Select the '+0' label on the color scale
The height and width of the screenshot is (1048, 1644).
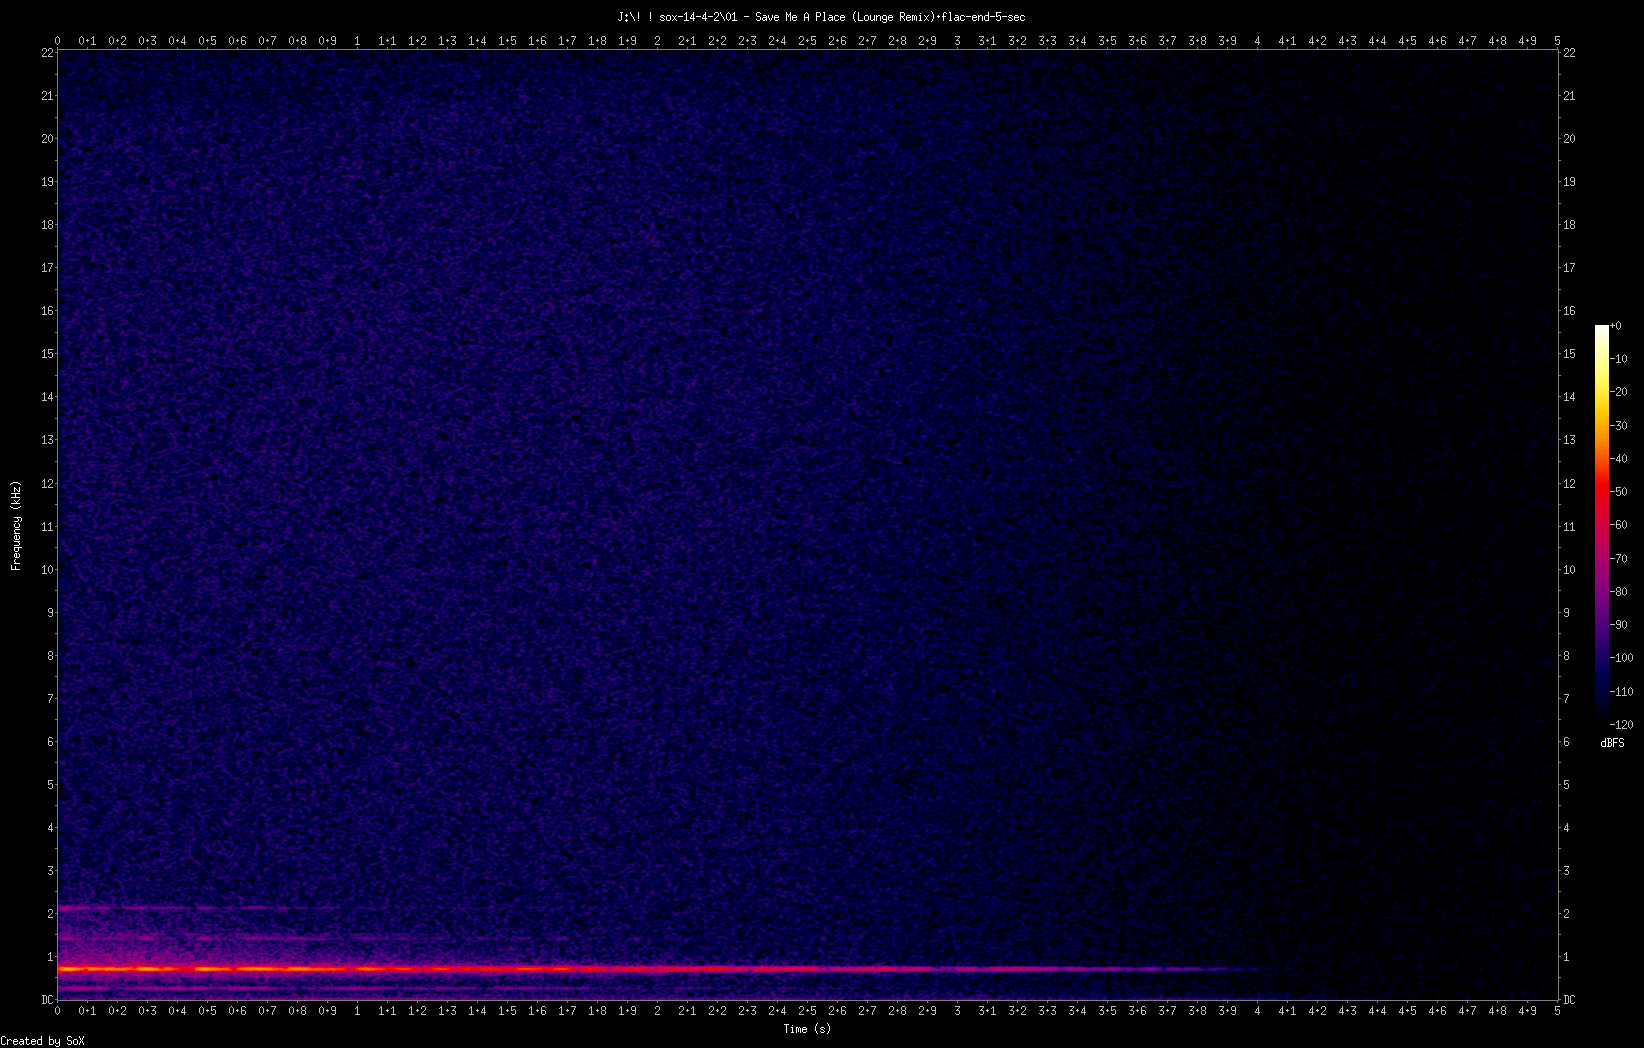coord(1616,326)
